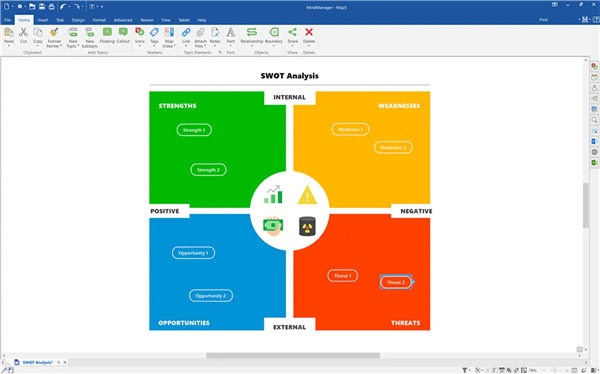
Task: Click the red Delete X icon
Action: 309,32
